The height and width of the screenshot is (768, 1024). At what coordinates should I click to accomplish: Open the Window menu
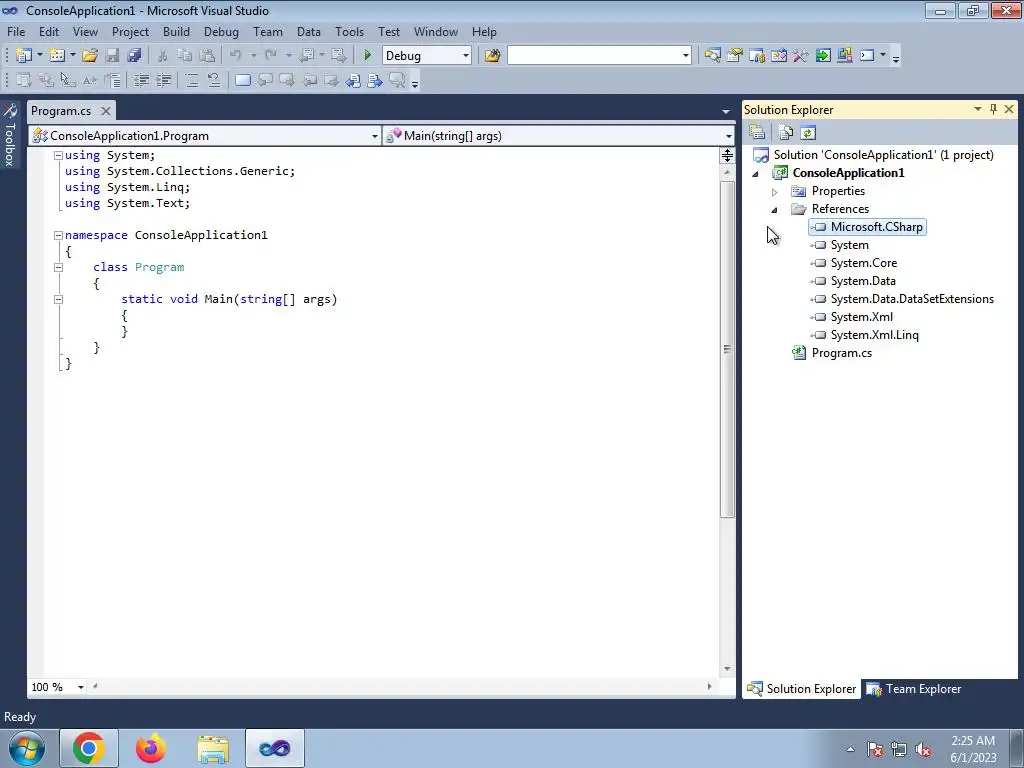point(436,31)
